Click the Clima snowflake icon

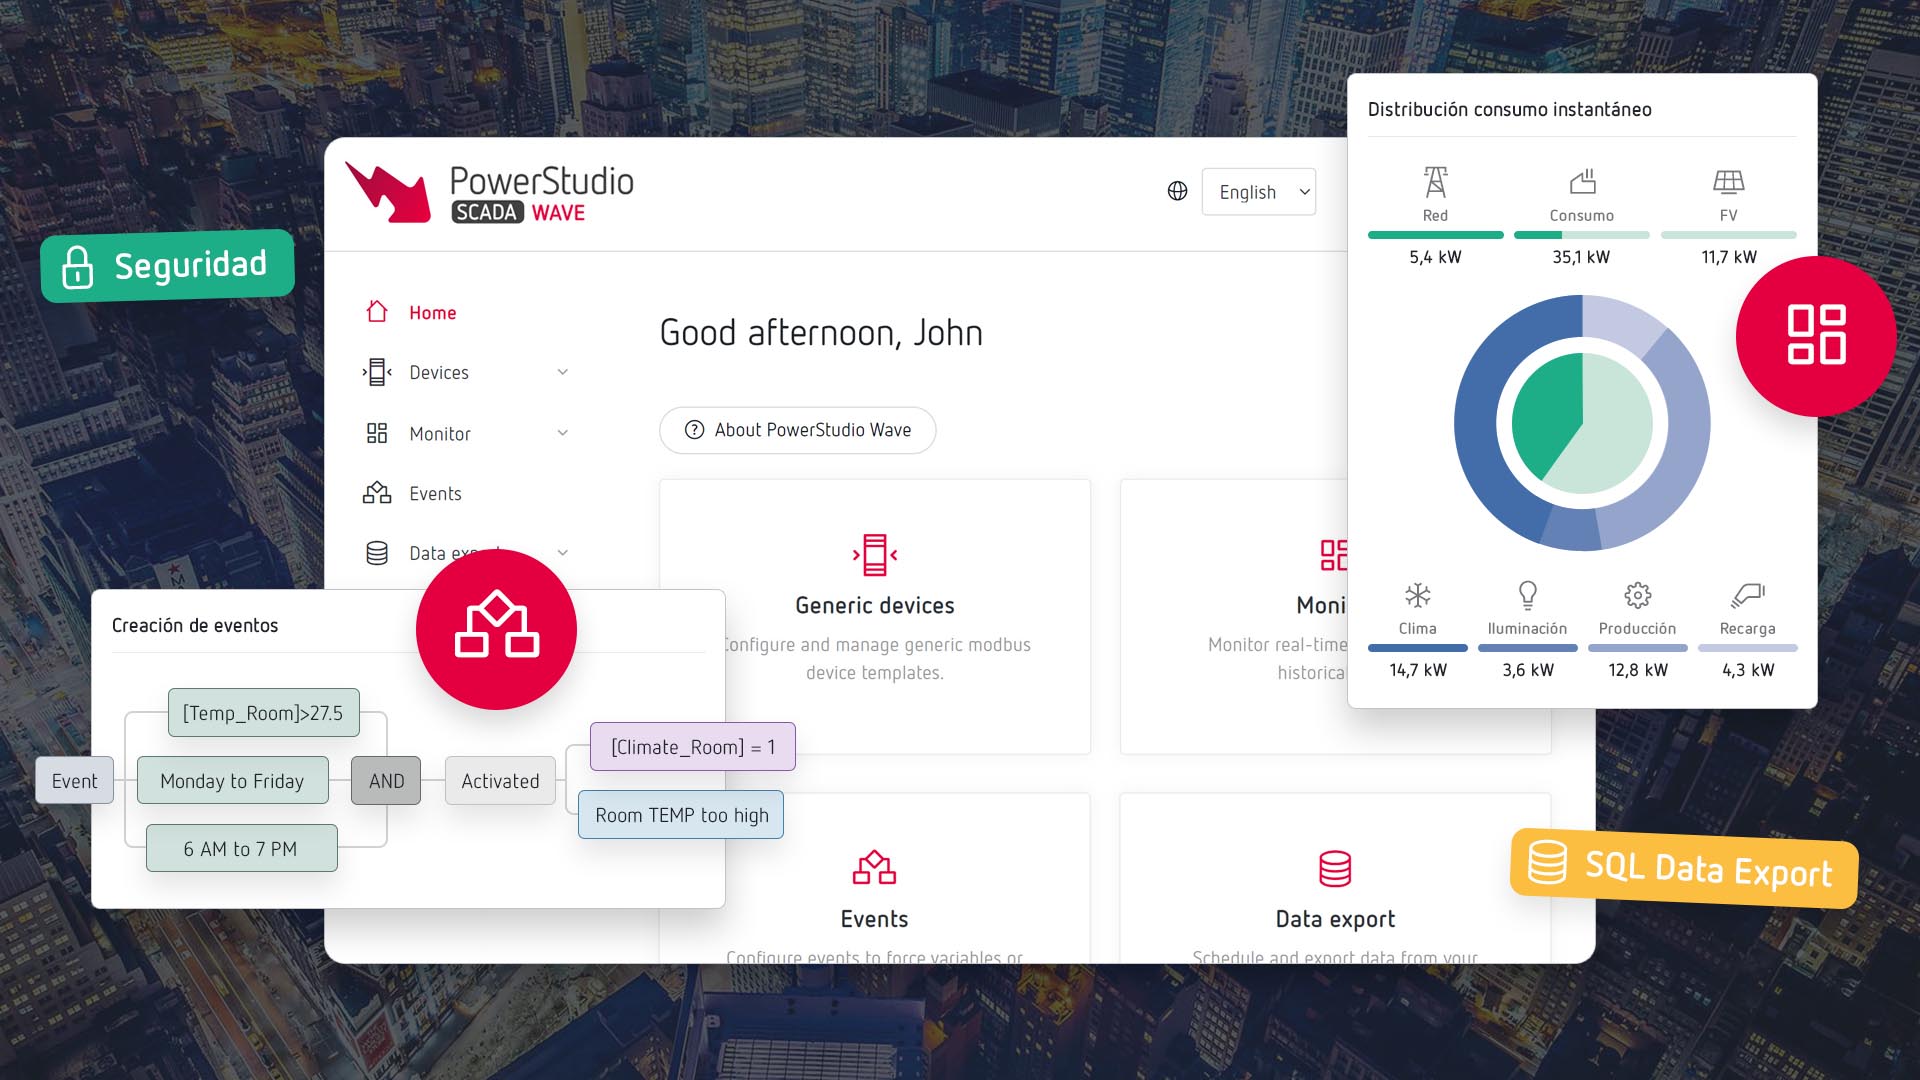point(1417,596)
